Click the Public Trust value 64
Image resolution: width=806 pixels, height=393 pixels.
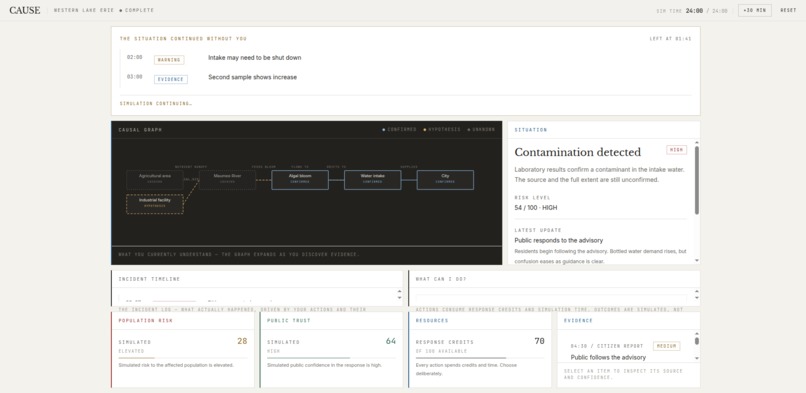pyautogui.click(x=391, y=341)
